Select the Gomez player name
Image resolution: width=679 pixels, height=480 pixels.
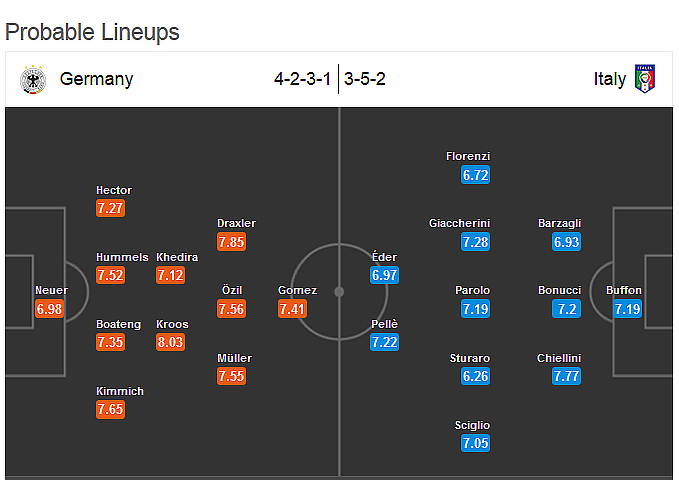coord(297,291)
